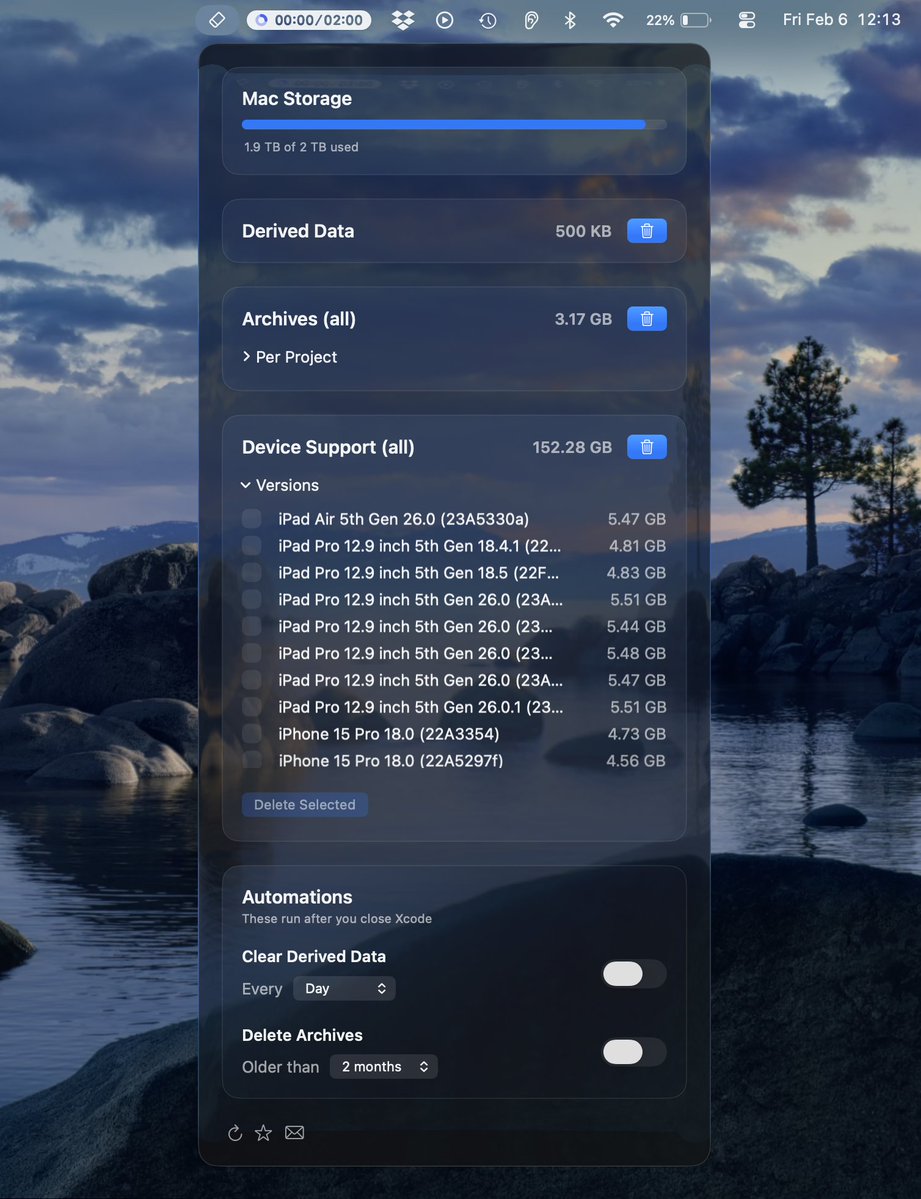Click the Device Support (all) heading
The height and width of the screenshot is (1199, 921).
[328, 447]
